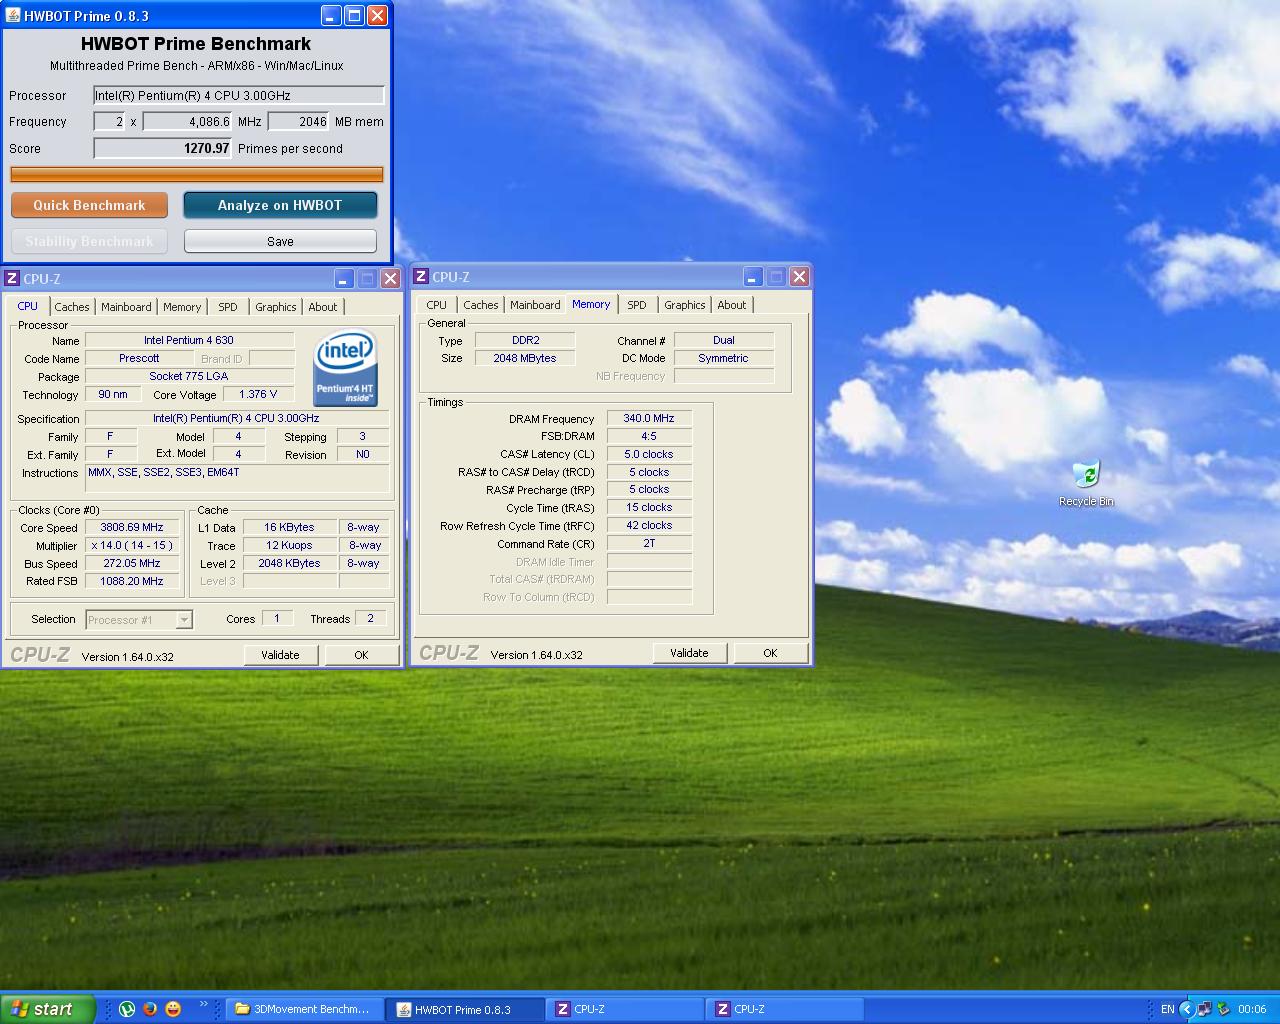Click the Intel Pentium 4 HT logo

click(x=345, y=368)
